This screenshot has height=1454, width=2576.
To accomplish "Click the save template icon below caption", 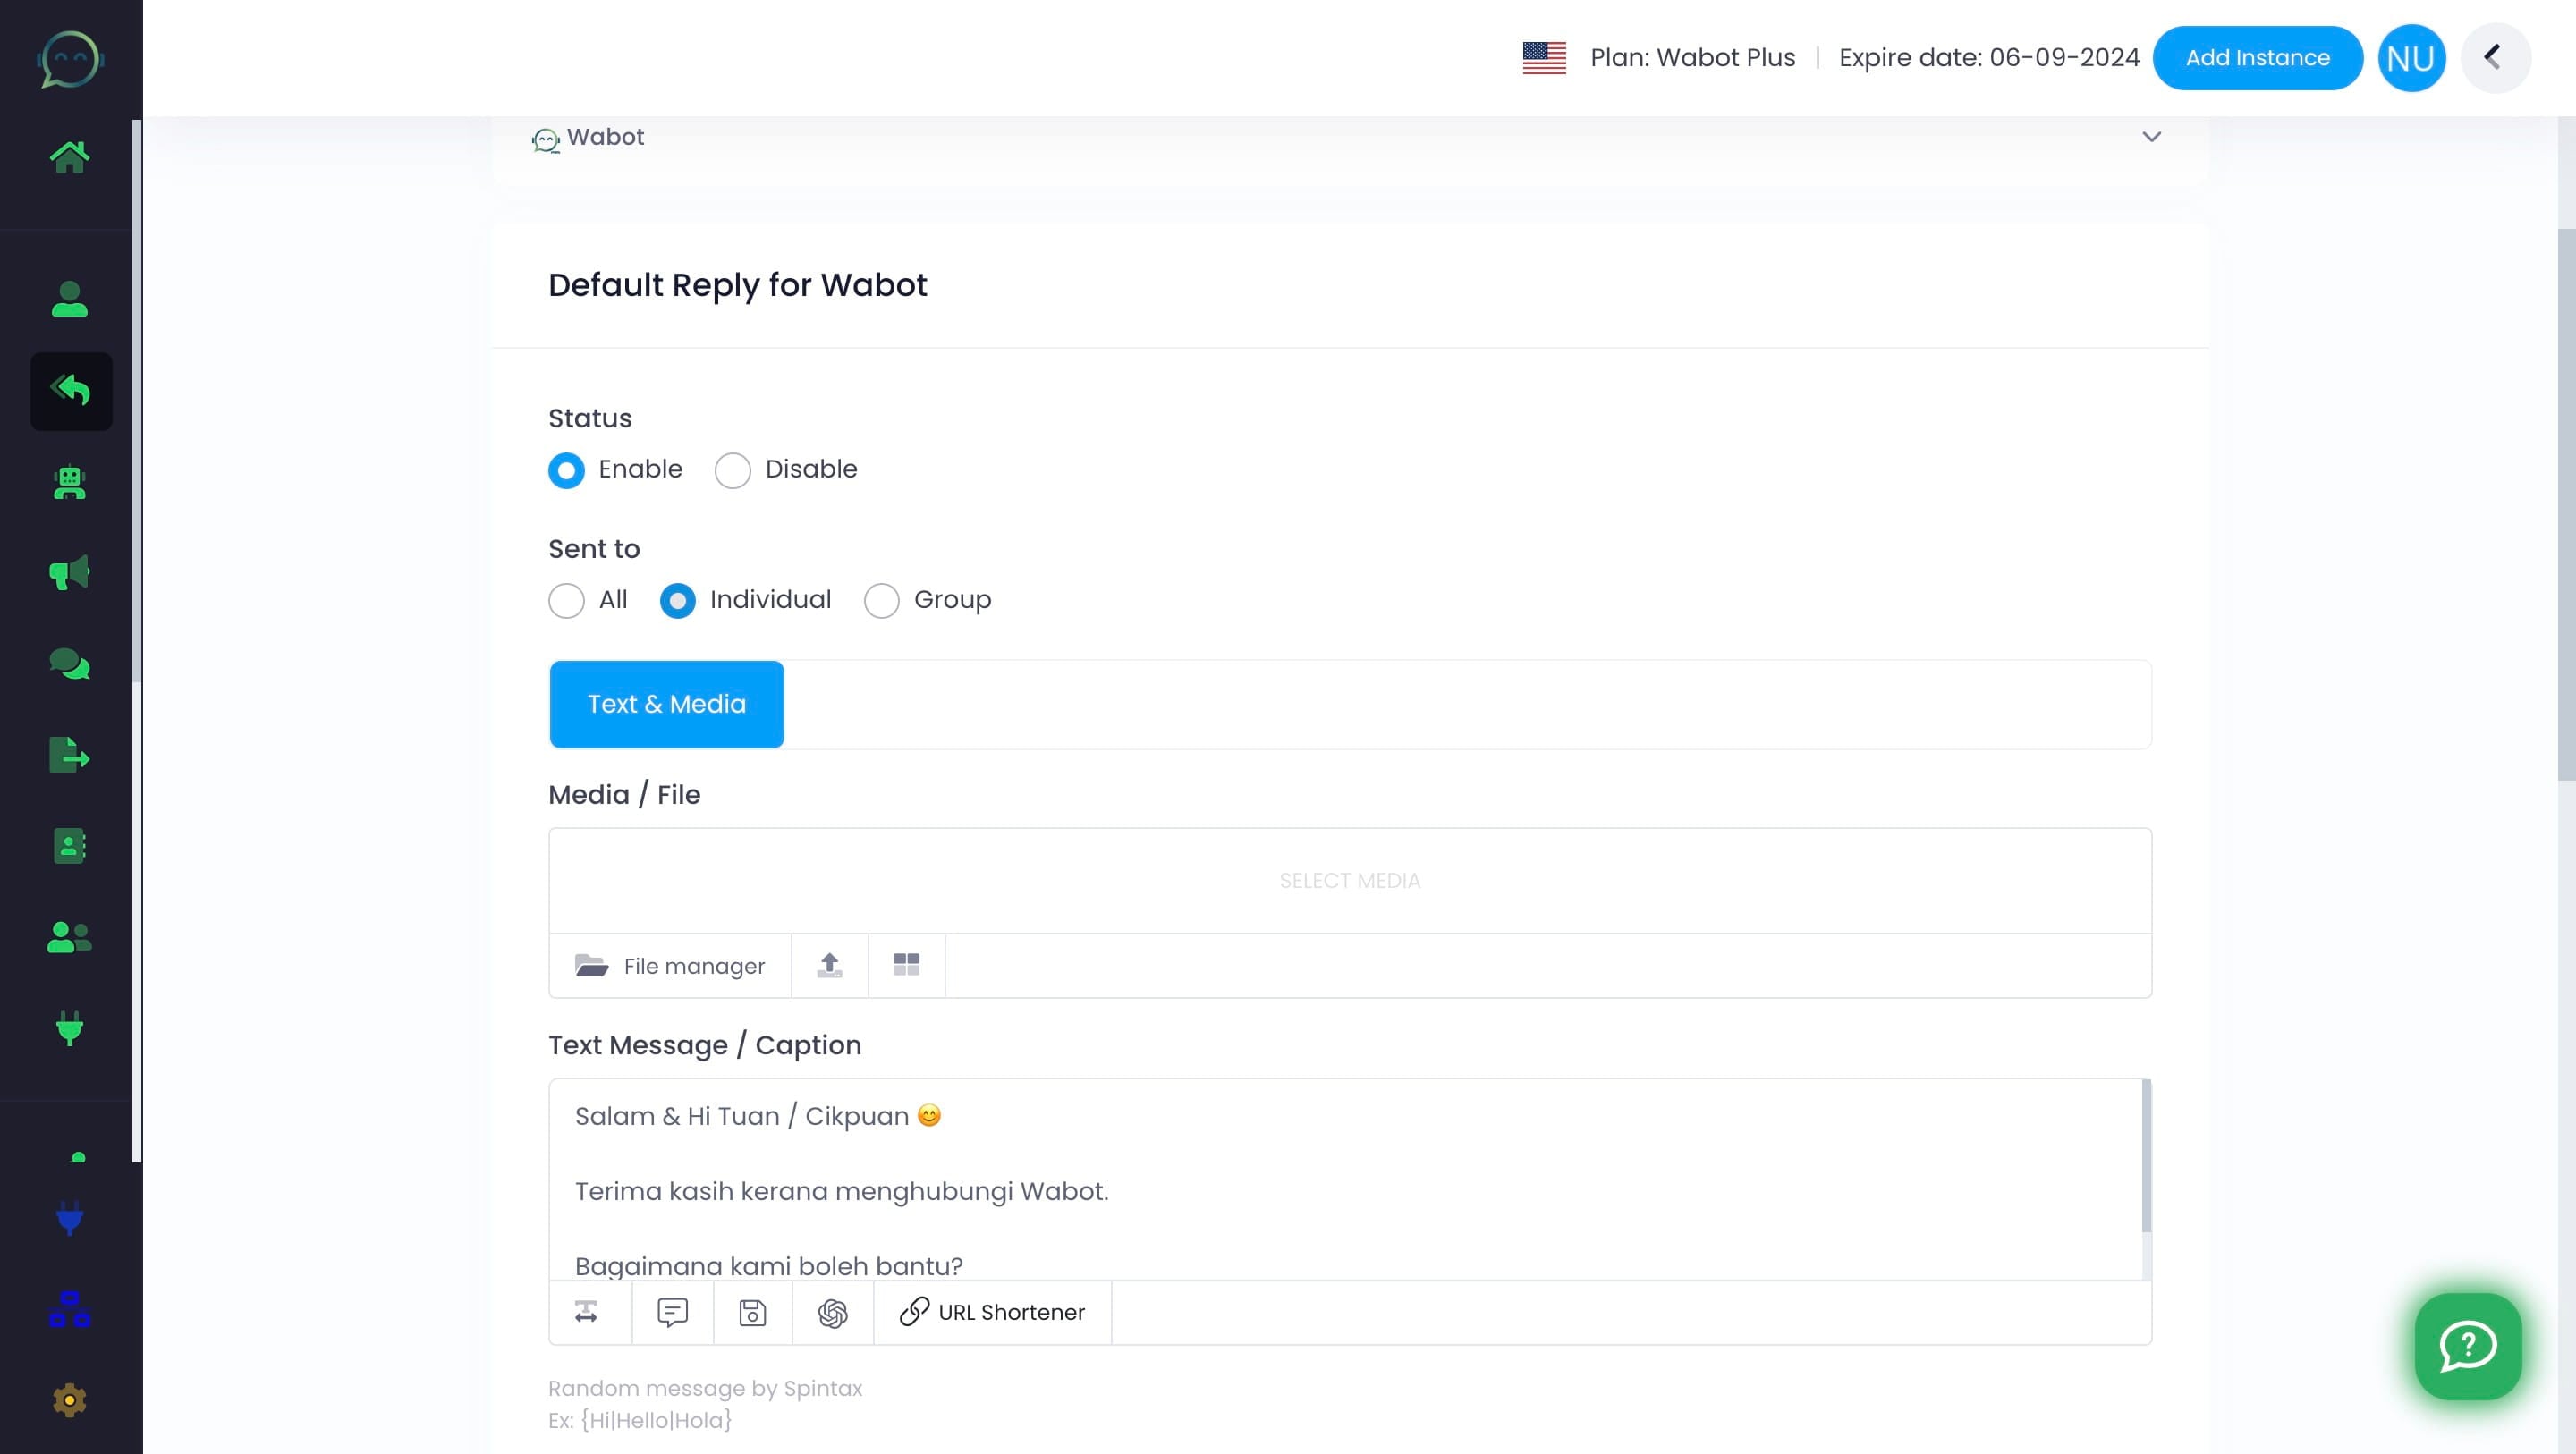I will coord(752,1312).
